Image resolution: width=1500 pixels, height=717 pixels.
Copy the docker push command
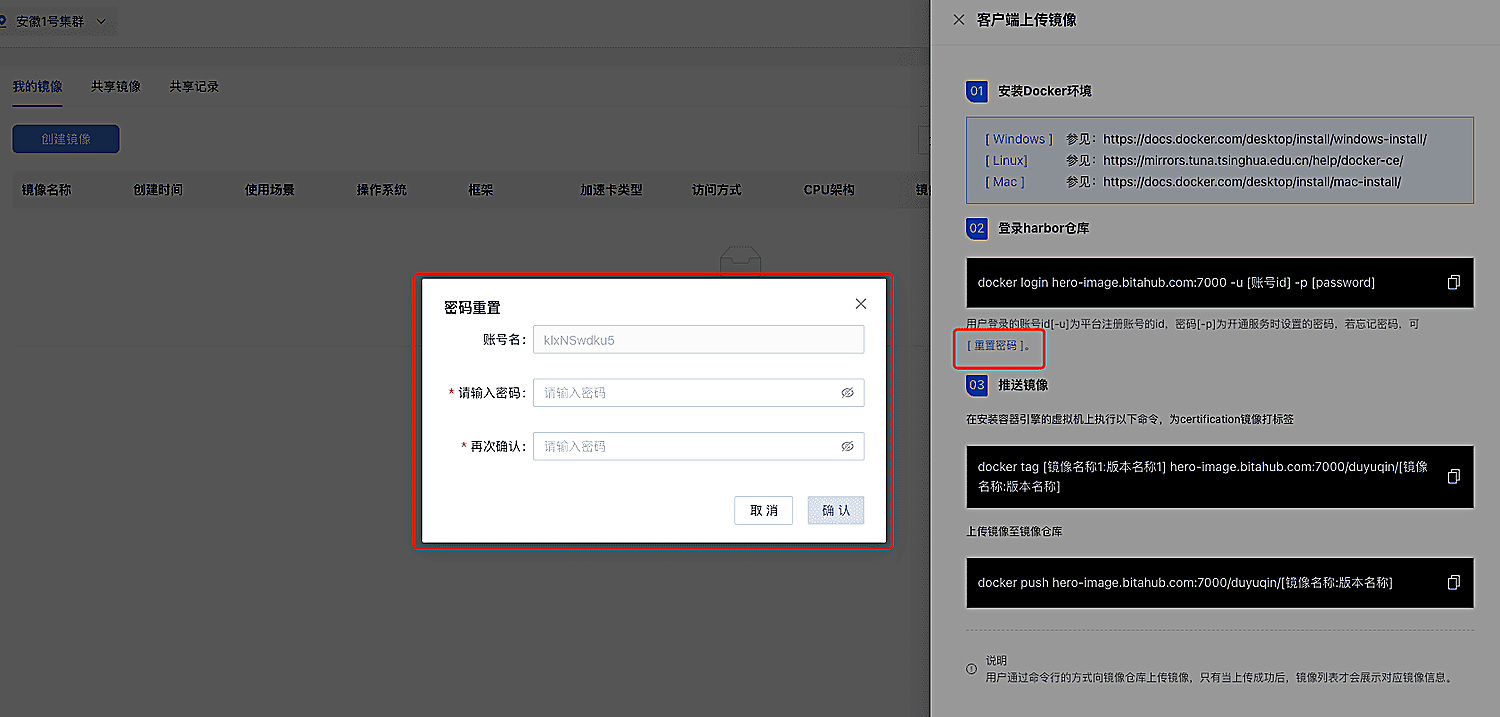[x=1454, y=582]
